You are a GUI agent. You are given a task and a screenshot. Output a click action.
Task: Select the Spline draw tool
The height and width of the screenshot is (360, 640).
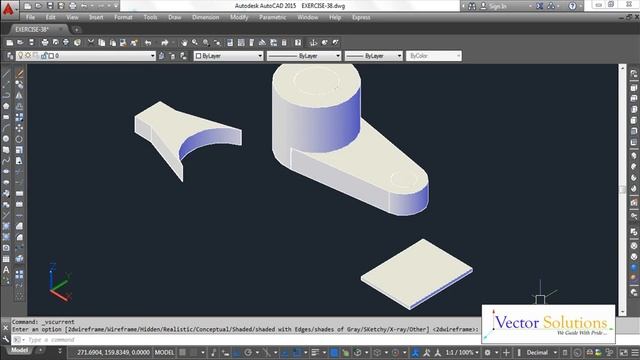[6, 161]
